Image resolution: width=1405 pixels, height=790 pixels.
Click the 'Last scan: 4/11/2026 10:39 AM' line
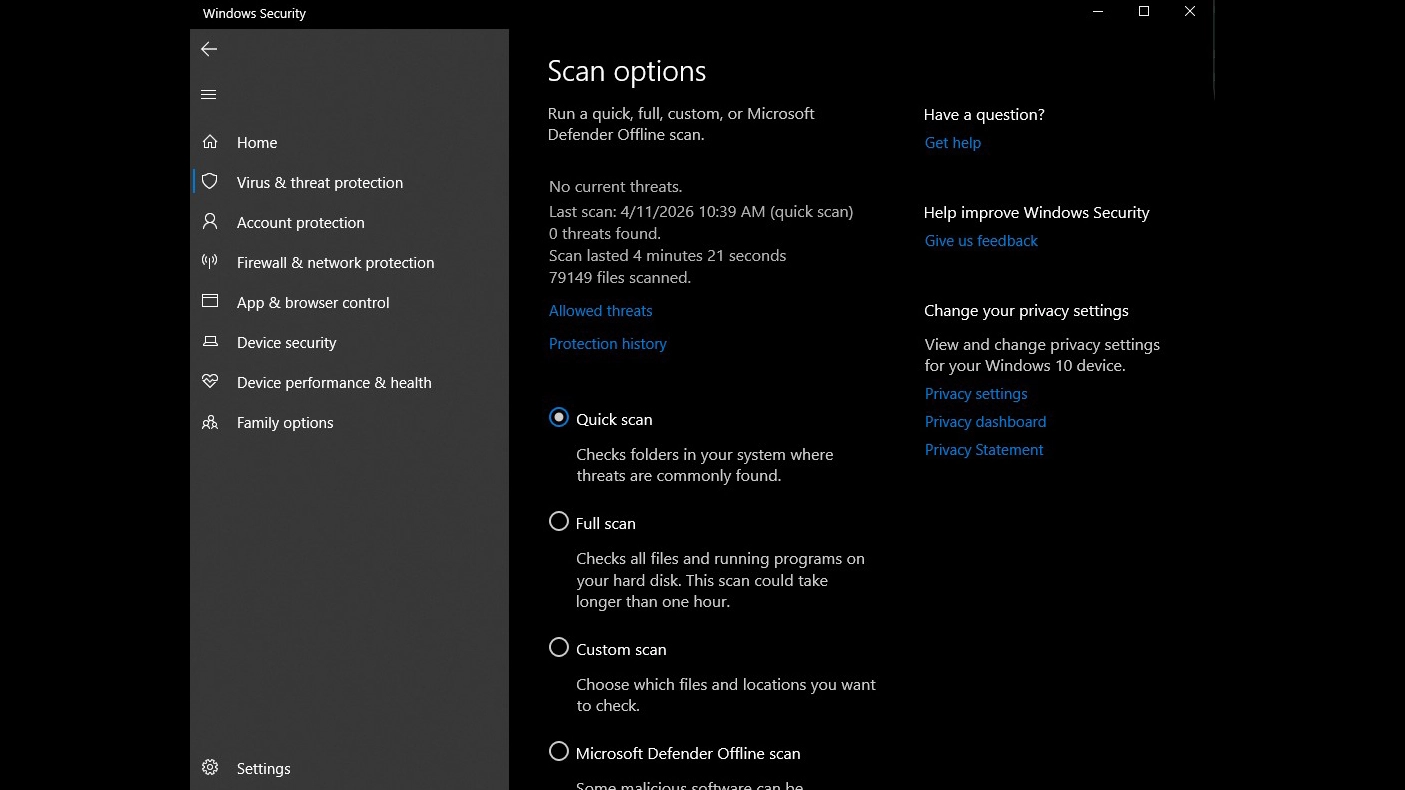tap(701, 212)
